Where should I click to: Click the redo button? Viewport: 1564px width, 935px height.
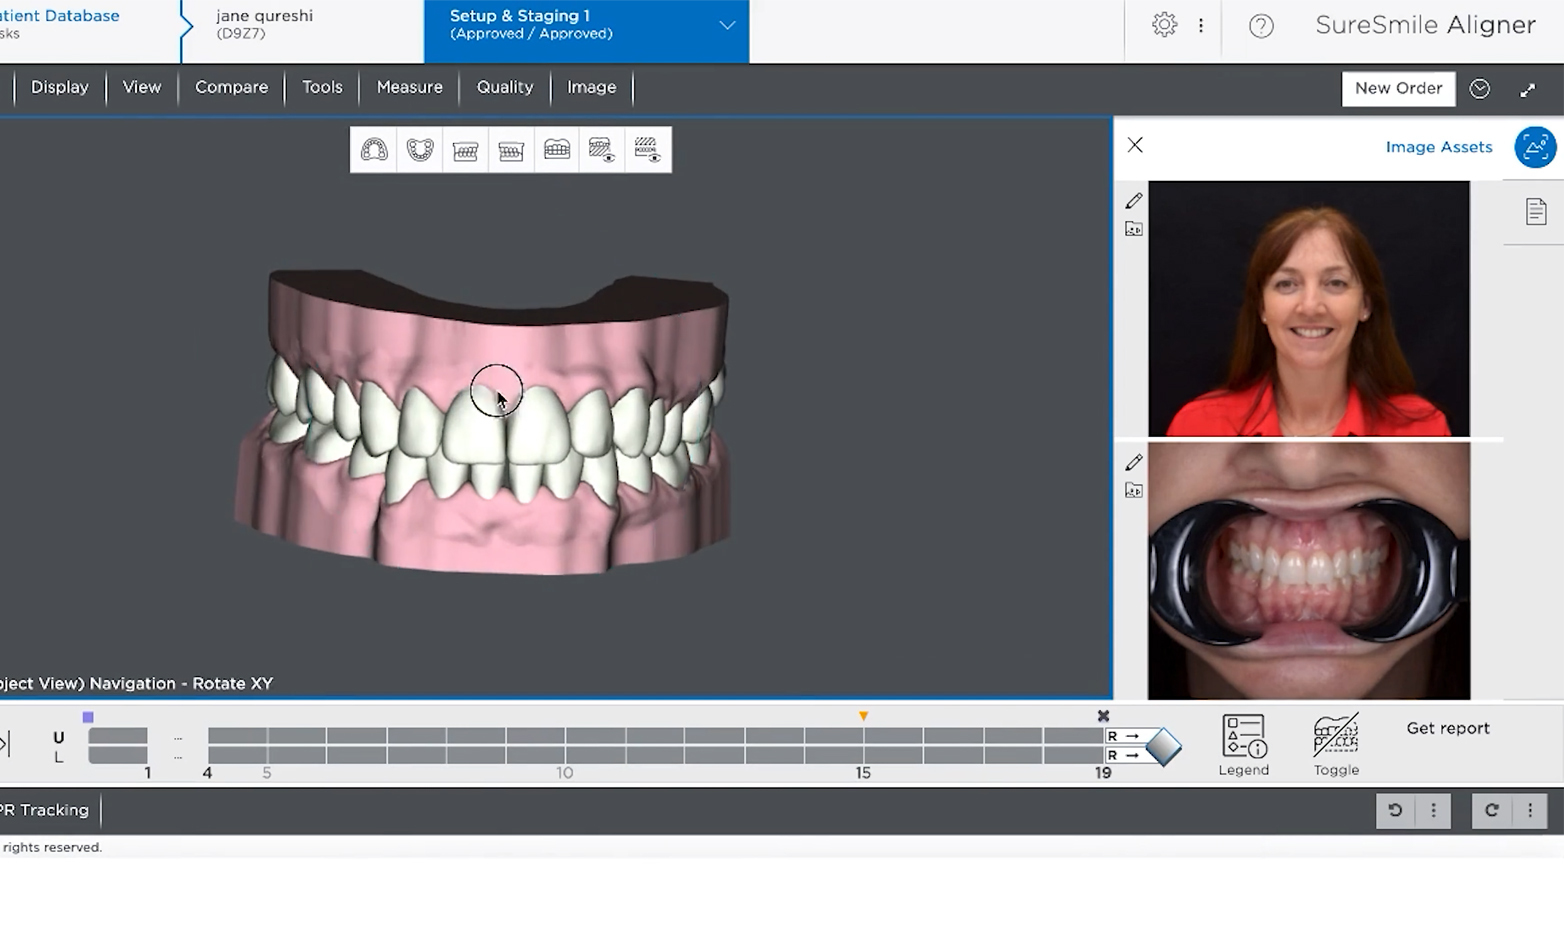pyautogui.click(x=1491, y=810)
